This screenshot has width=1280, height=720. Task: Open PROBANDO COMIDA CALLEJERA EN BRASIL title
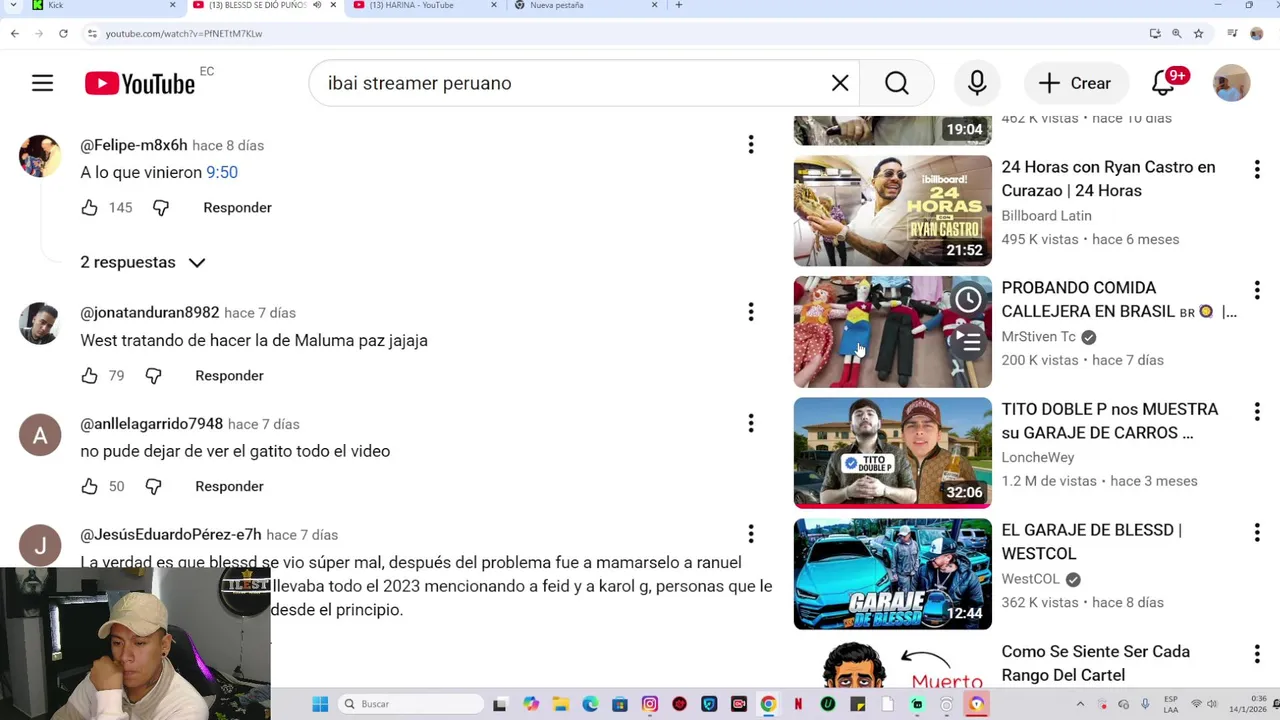(x=1119, y=299)
